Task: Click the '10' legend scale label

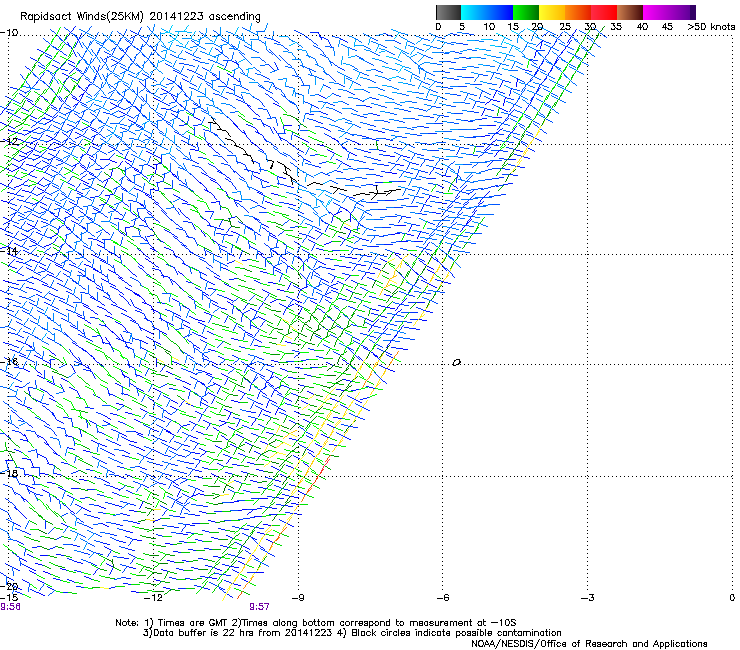Action: tap(489, 27)
